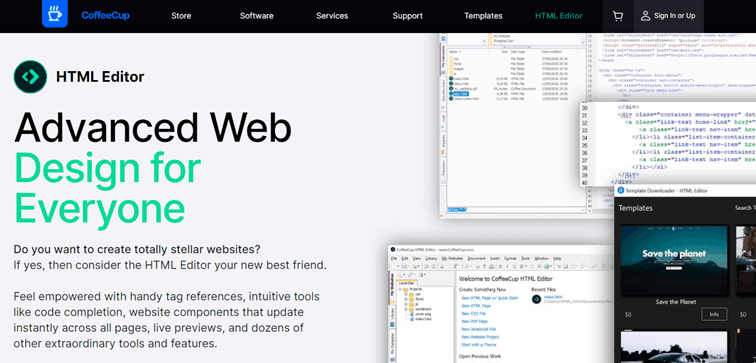Click New HTML Page w/ Quick Start link
Image resolution: width=756 pixels, height=363 pixels.
click(x=489, y=298)
